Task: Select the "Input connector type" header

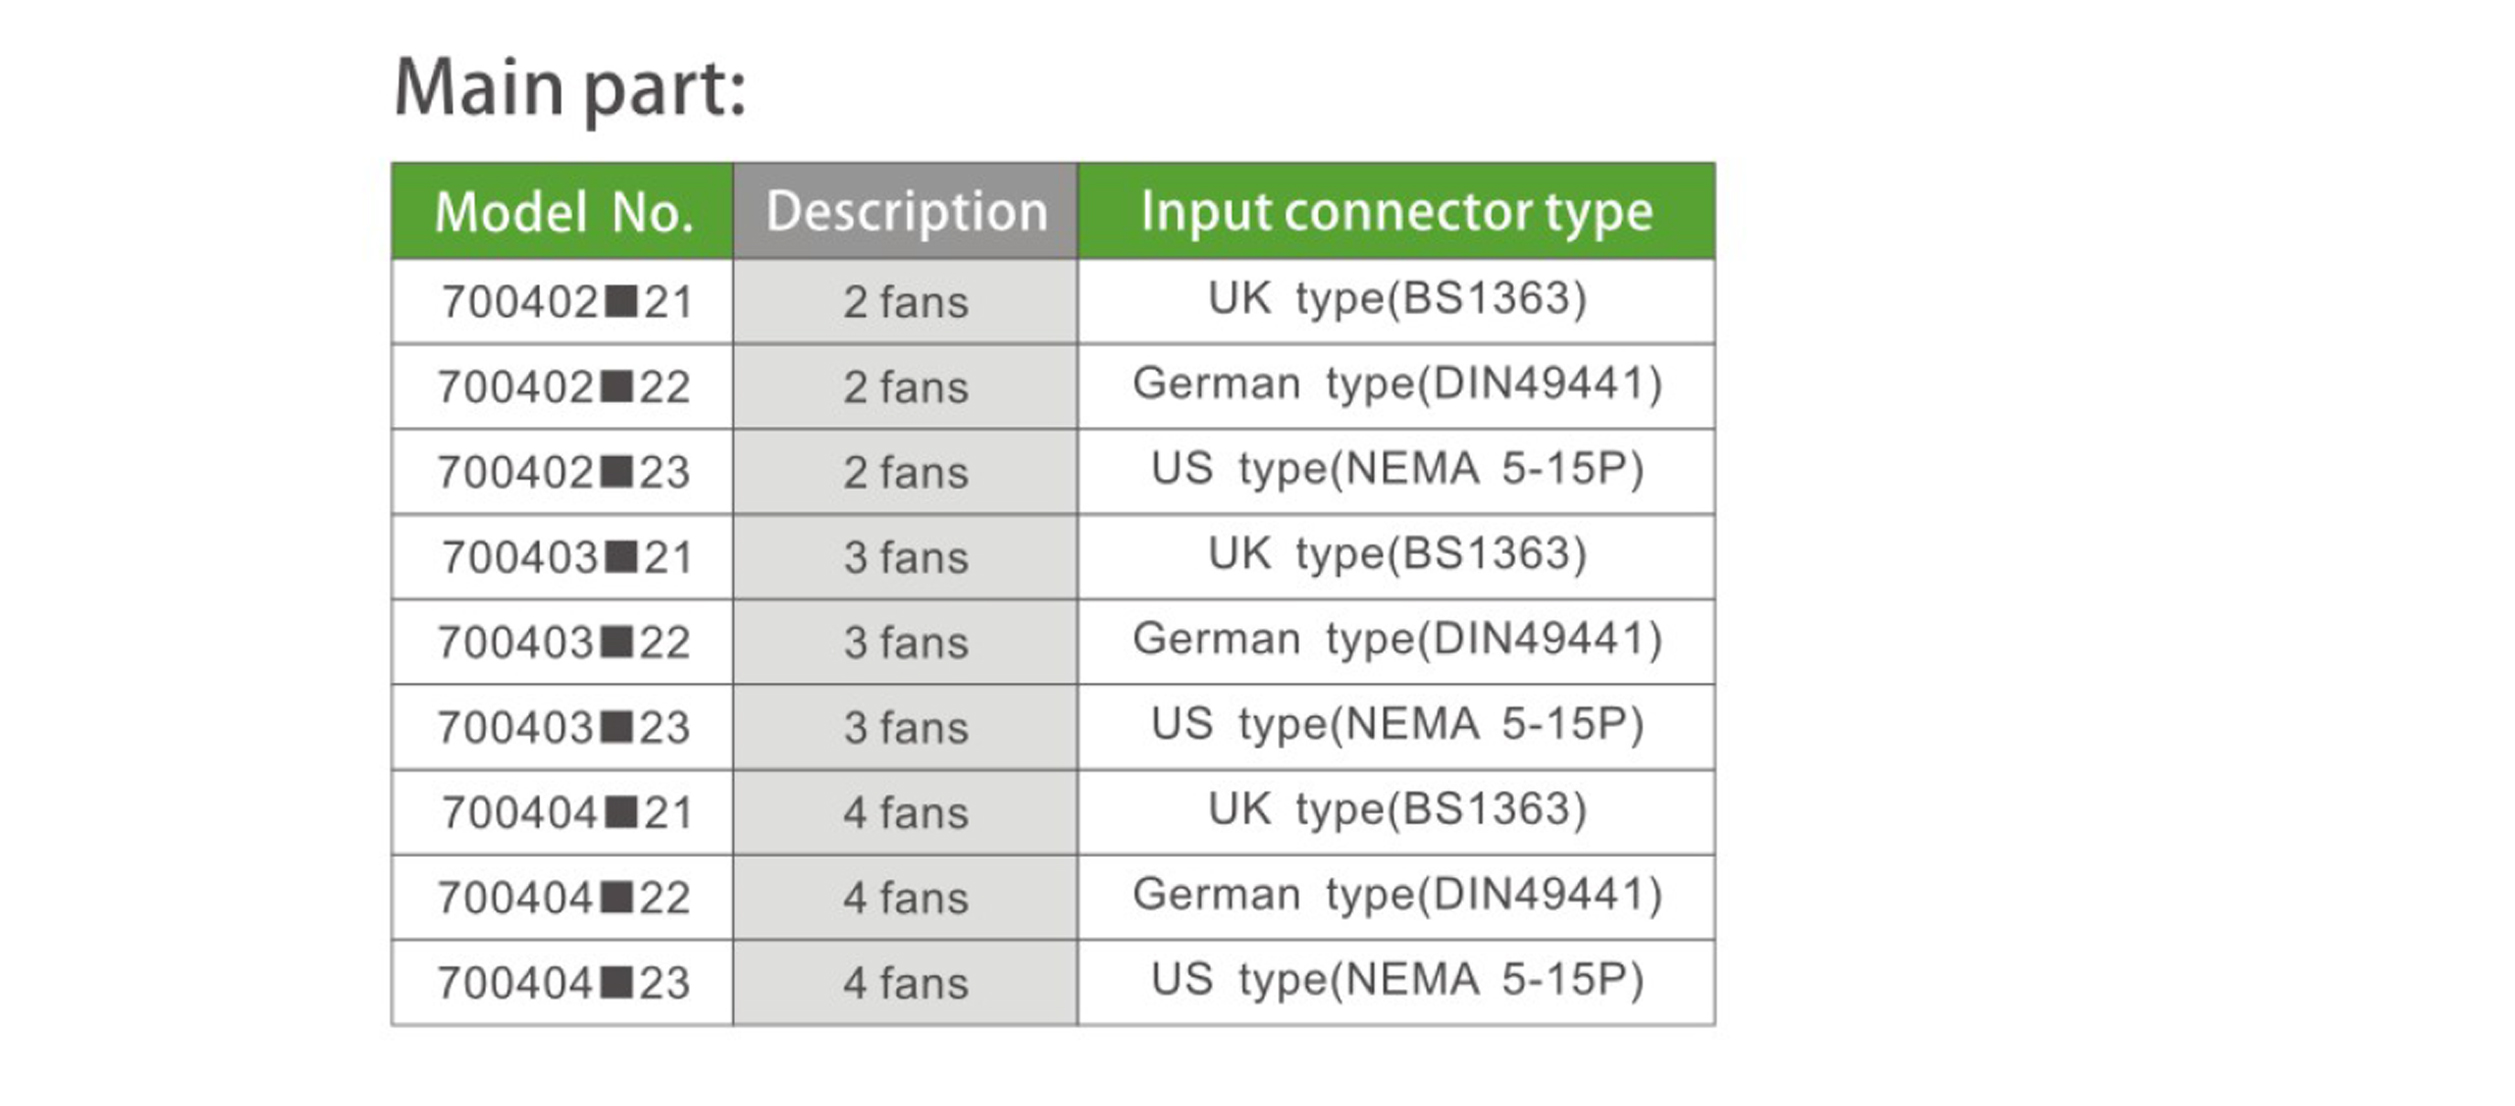Action: click(1396, 212)
